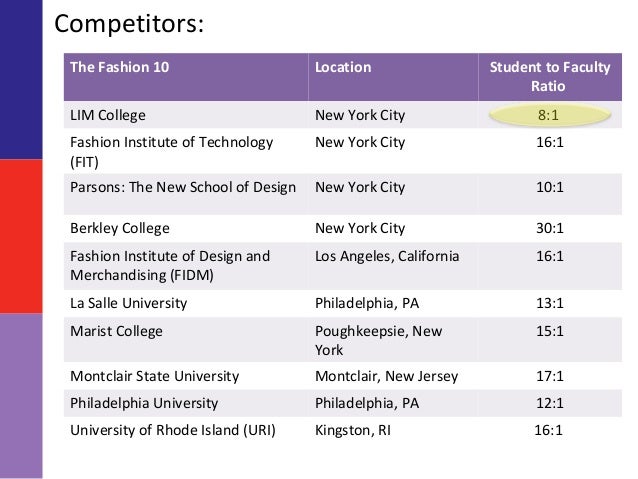The width and height of the screenshot is (638, 479).
Task: Click the highlighted 8:1 ratio oval
Action: click(x=549, y=115)
